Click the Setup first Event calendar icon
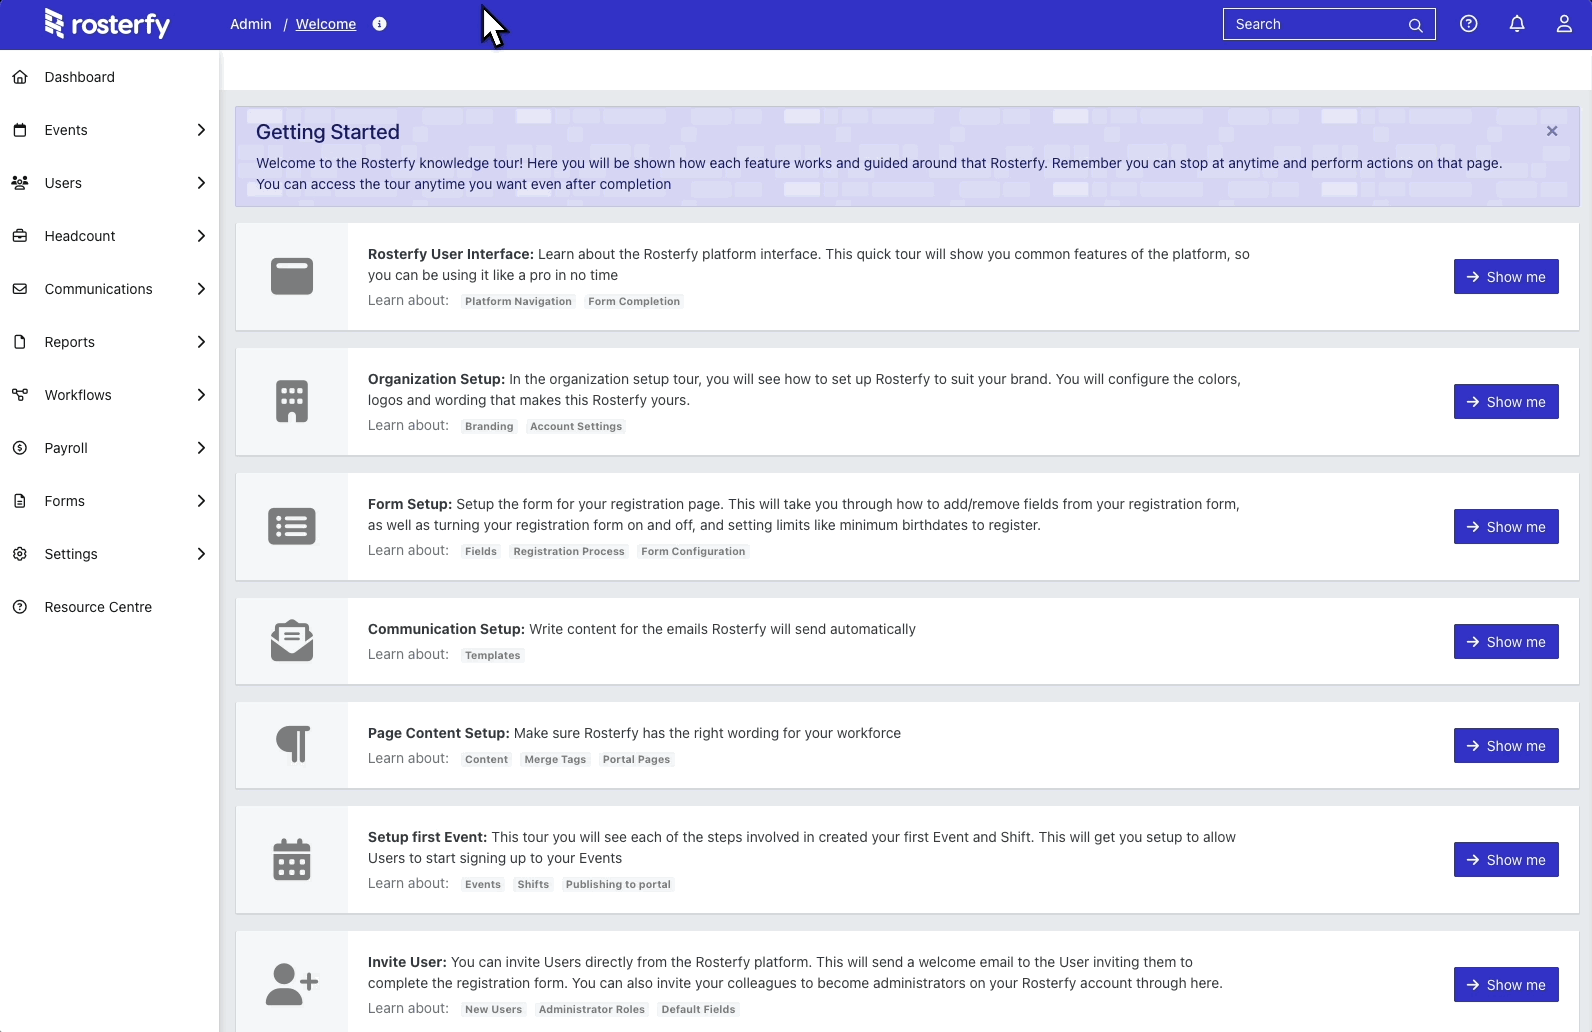Viewport: 1592px width, 1032px height. coord(291,859)
